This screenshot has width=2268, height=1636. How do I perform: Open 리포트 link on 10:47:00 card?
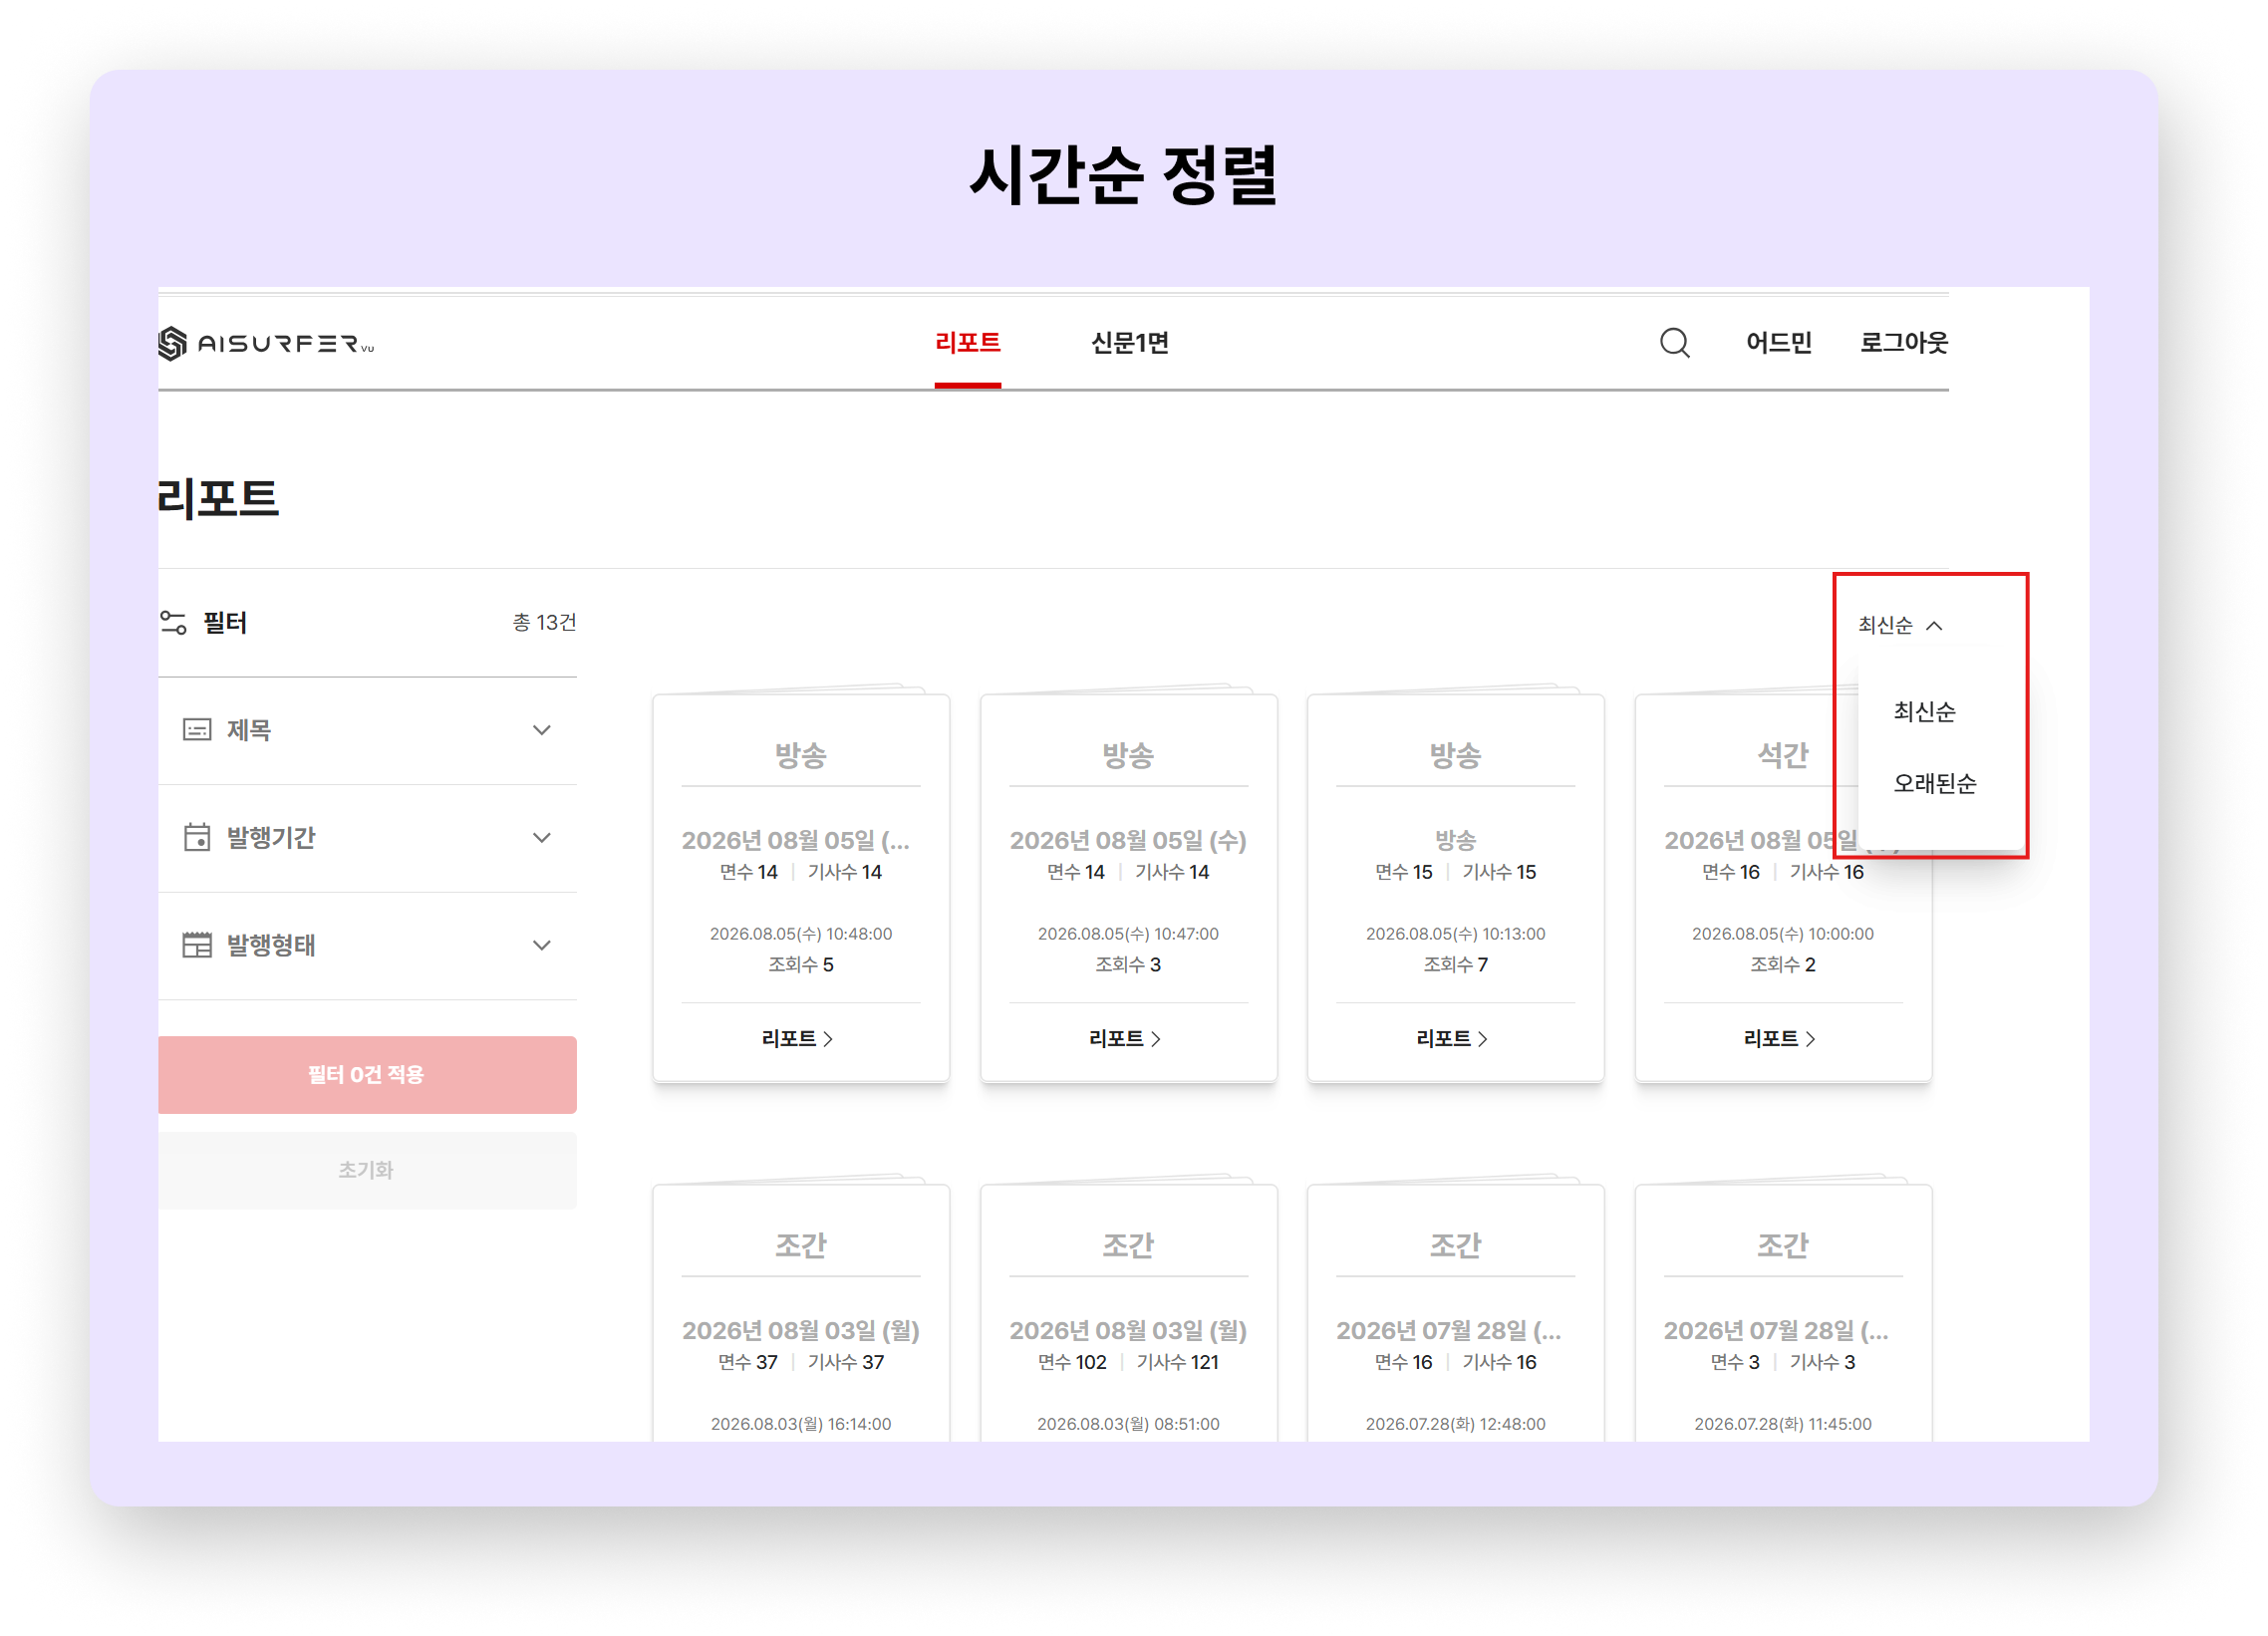pos(1126,1039)
